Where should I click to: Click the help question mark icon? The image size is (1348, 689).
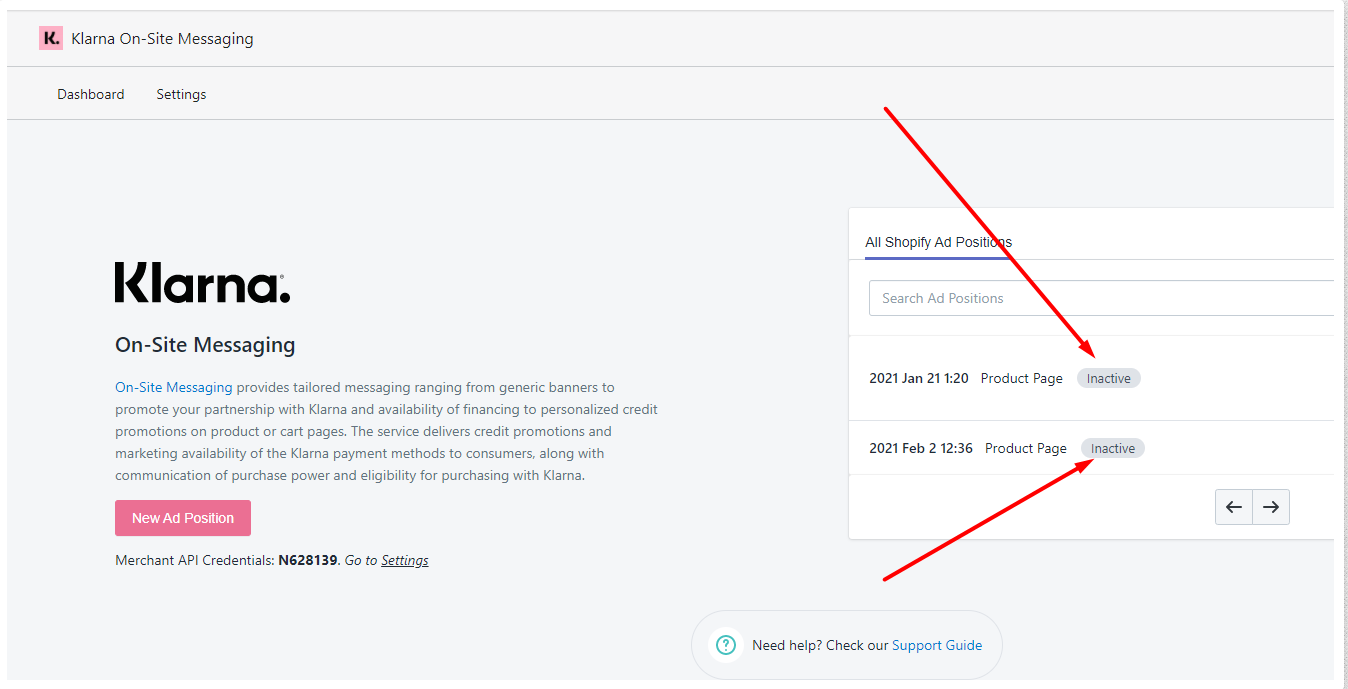click(x=726, y=645)
